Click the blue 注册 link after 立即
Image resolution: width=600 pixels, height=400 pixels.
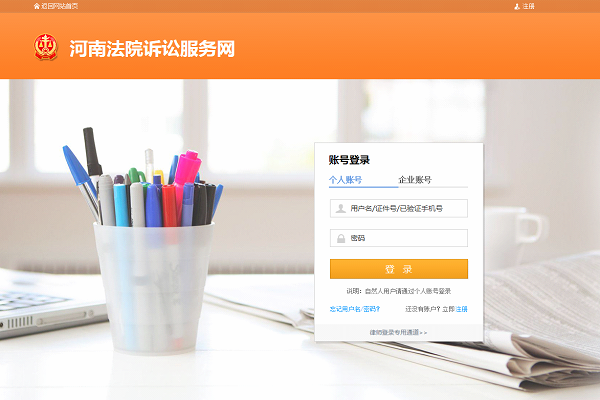[461, 309]
